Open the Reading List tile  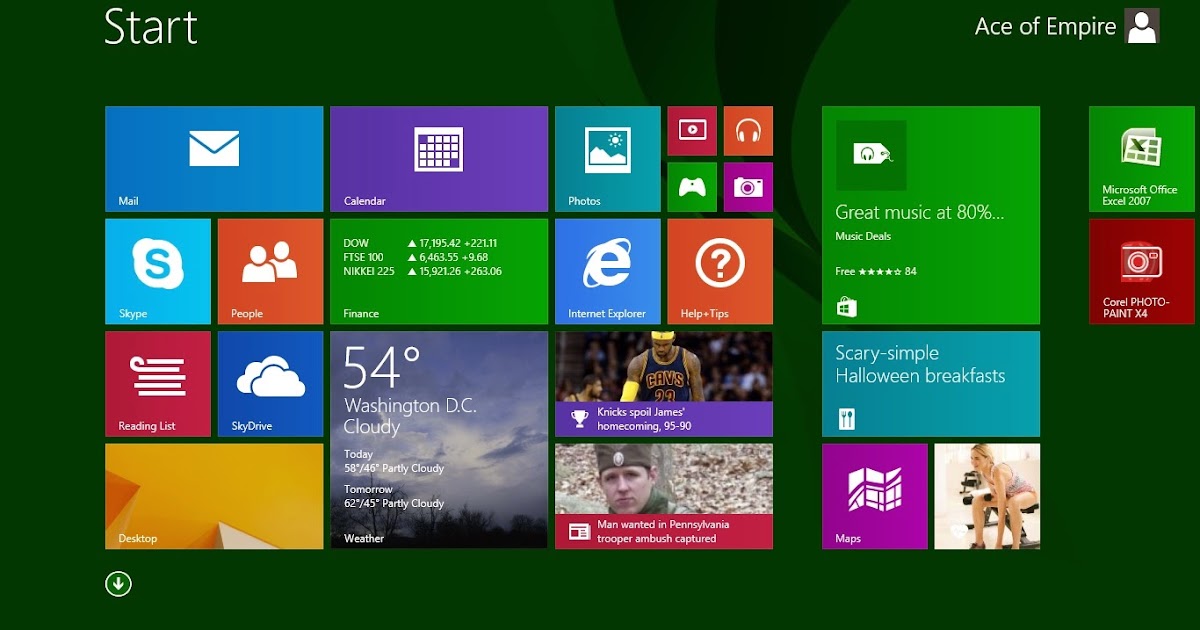point(158,384)
